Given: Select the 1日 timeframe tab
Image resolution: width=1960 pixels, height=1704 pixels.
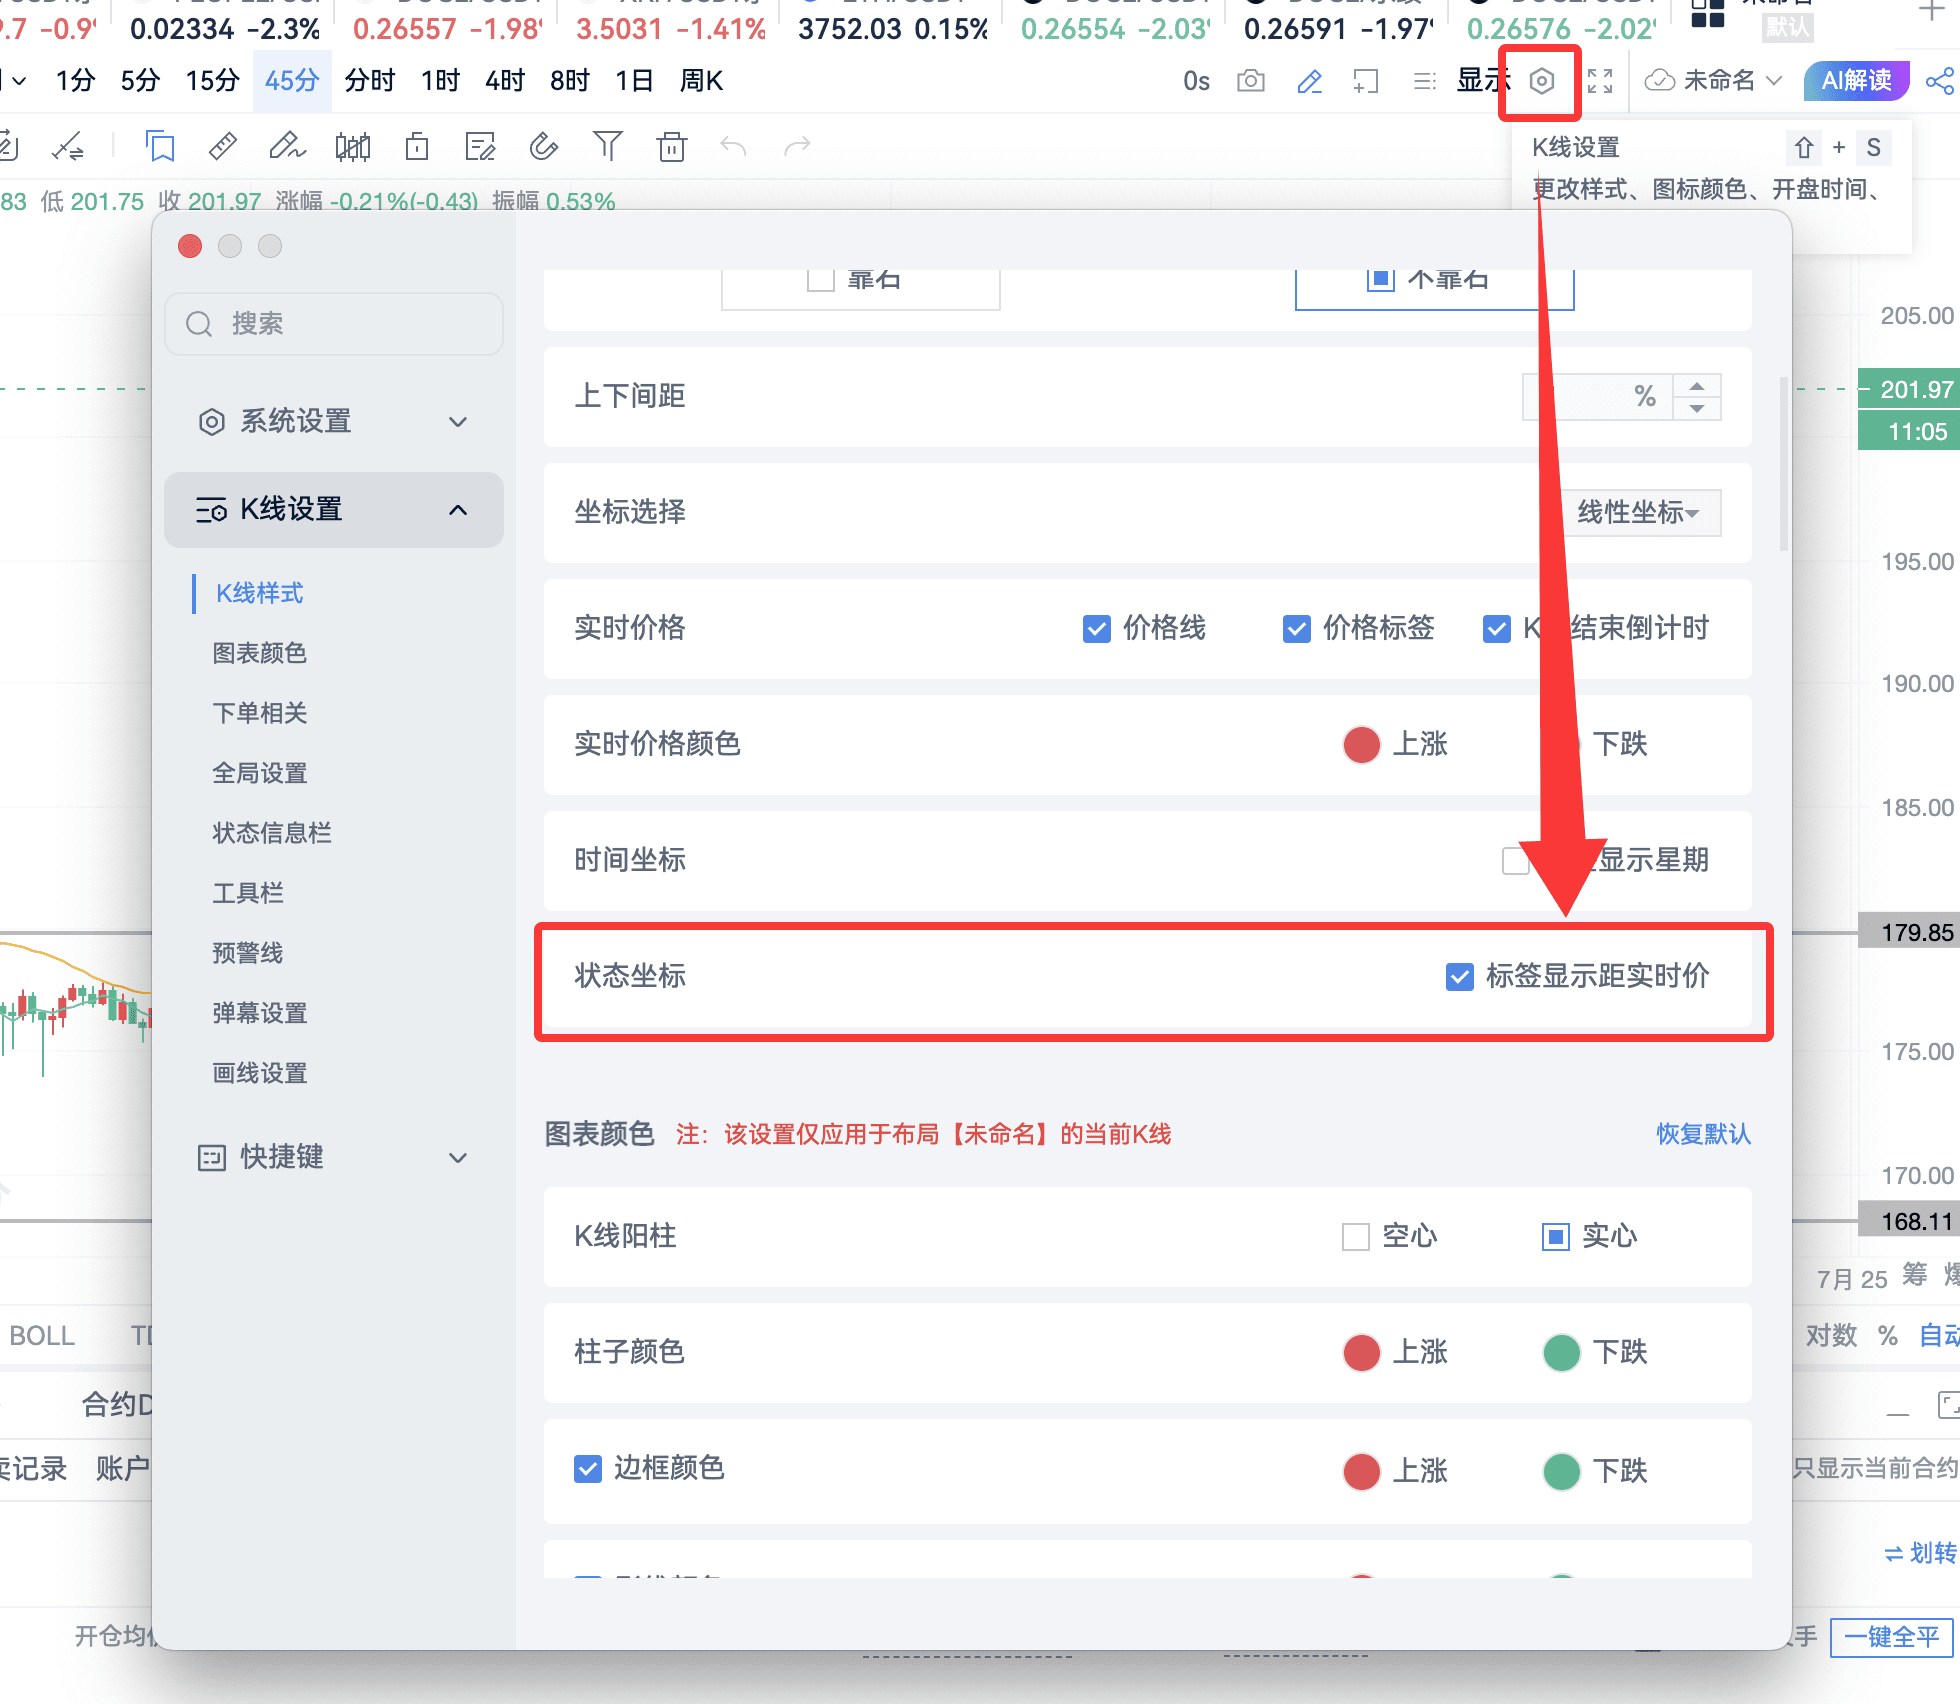Looking at the screenshot, I should point(634,81).
